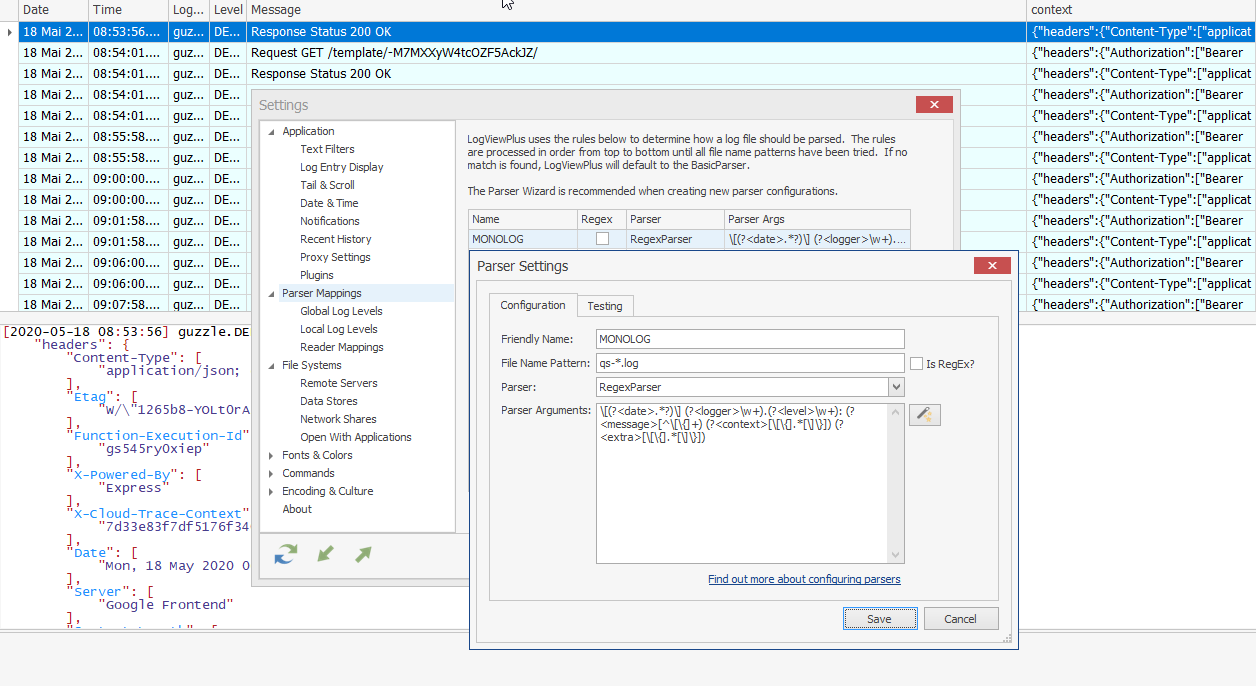1256x686 pixels.
Task: Select the Request GET /template/ log row
Action: pos(636,52)
